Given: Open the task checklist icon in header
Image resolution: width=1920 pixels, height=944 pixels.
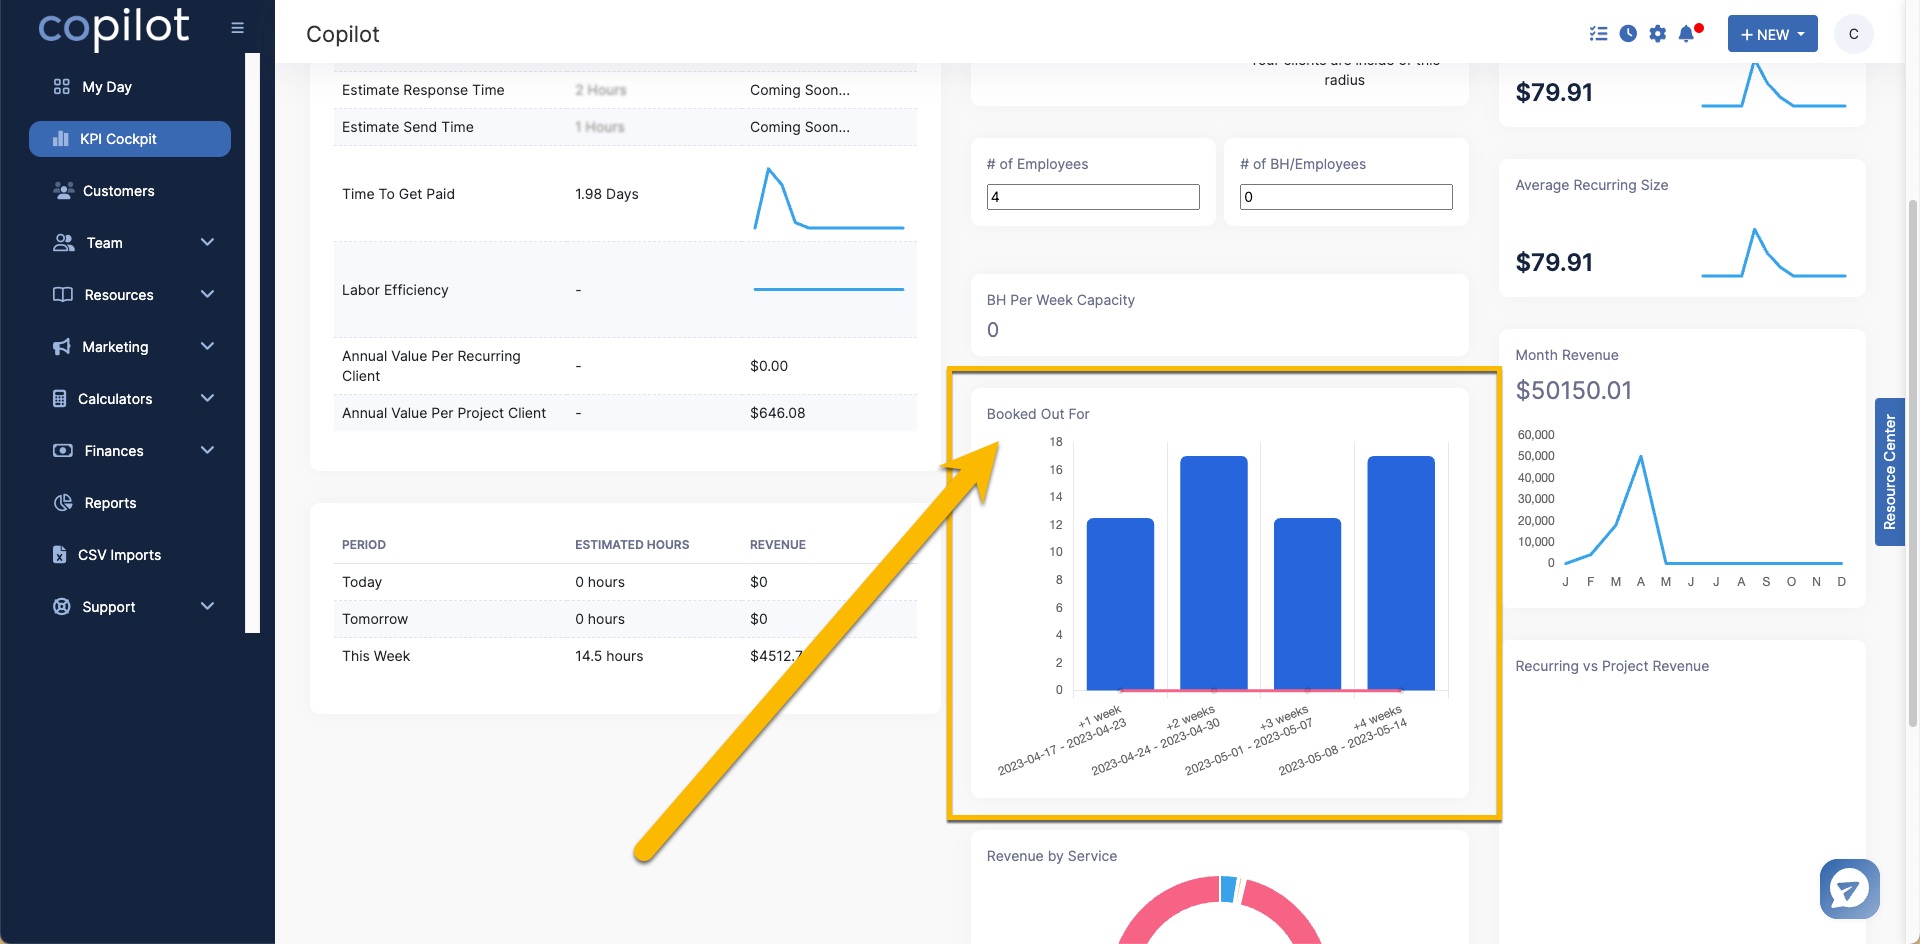Looking at the screenshot, I should click(x=1598, y=34).
